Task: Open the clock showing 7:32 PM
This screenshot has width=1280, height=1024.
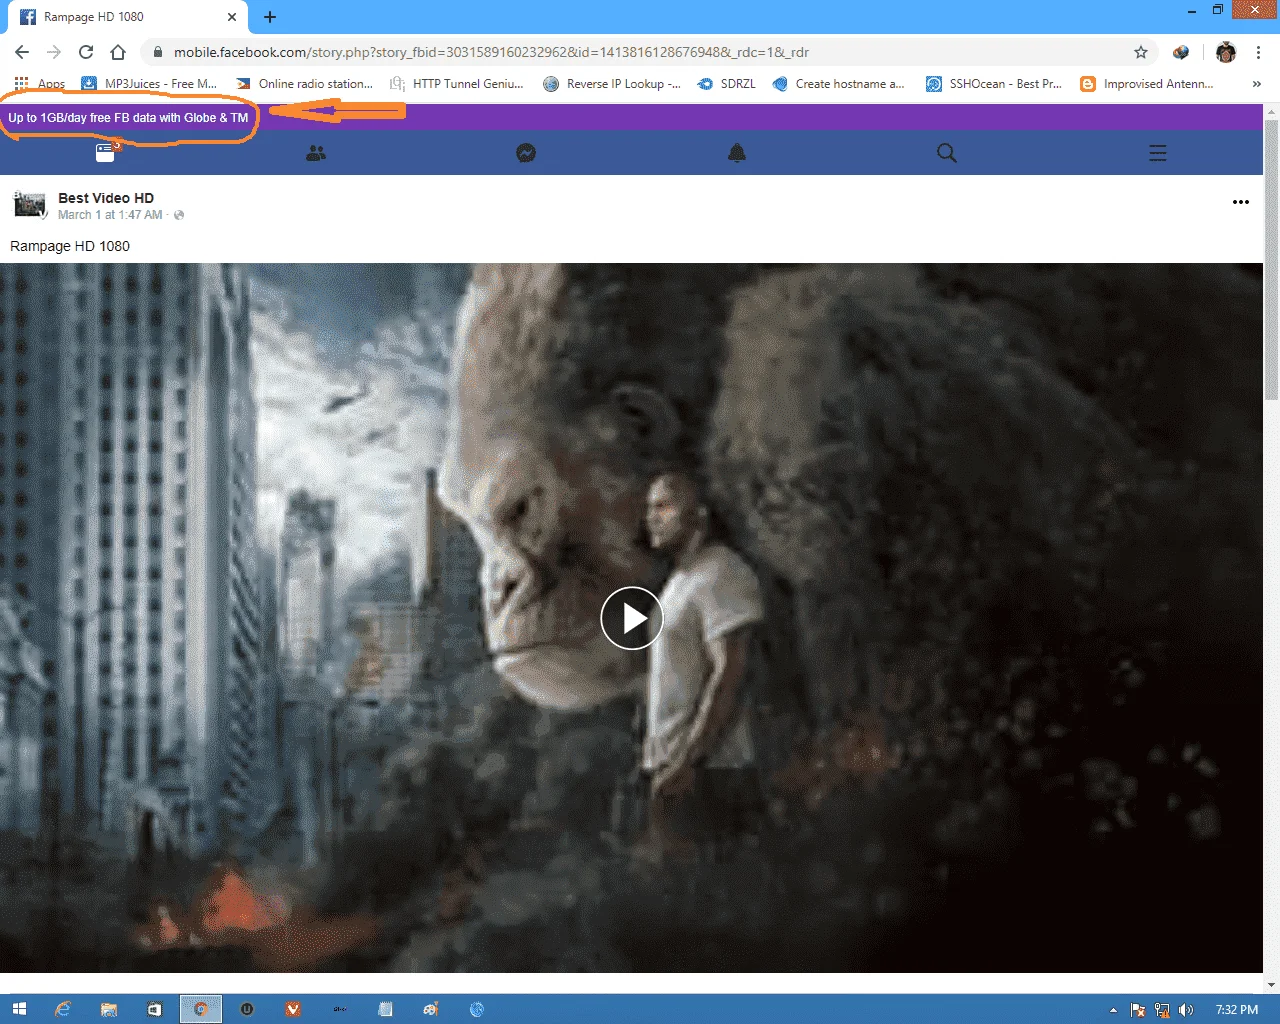Action: click(x=1237, y=1010)
